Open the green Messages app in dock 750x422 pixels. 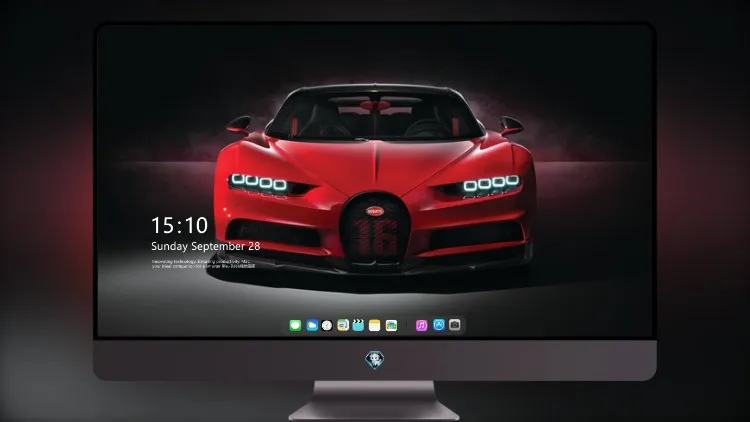296,325
